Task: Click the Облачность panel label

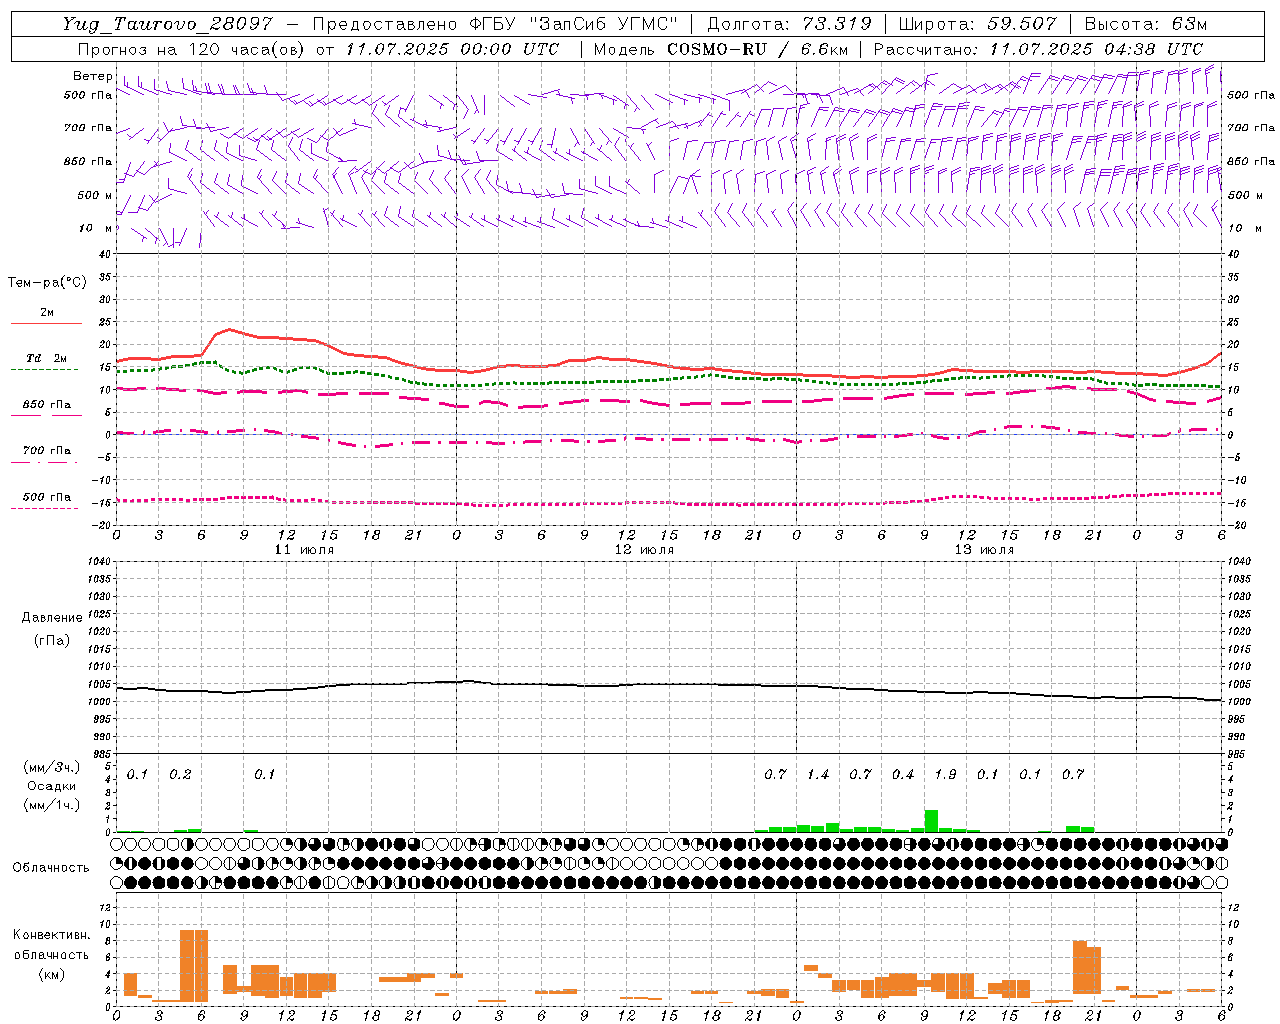Action: point(51,867)
